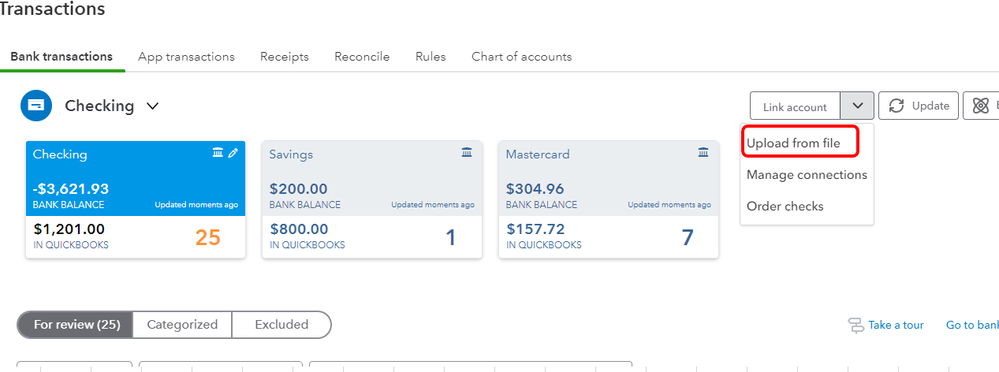This screenshot has height=372, width=999.
Task: Click the atom icon button beside Update
Action: pyautogui.click(x=980, y=106)
